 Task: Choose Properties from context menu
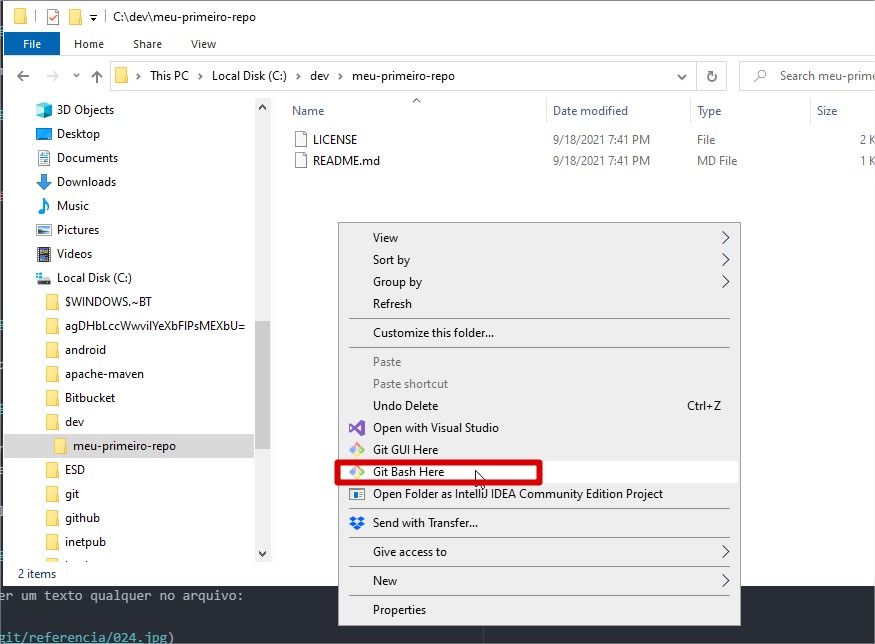tap(539, 610)
